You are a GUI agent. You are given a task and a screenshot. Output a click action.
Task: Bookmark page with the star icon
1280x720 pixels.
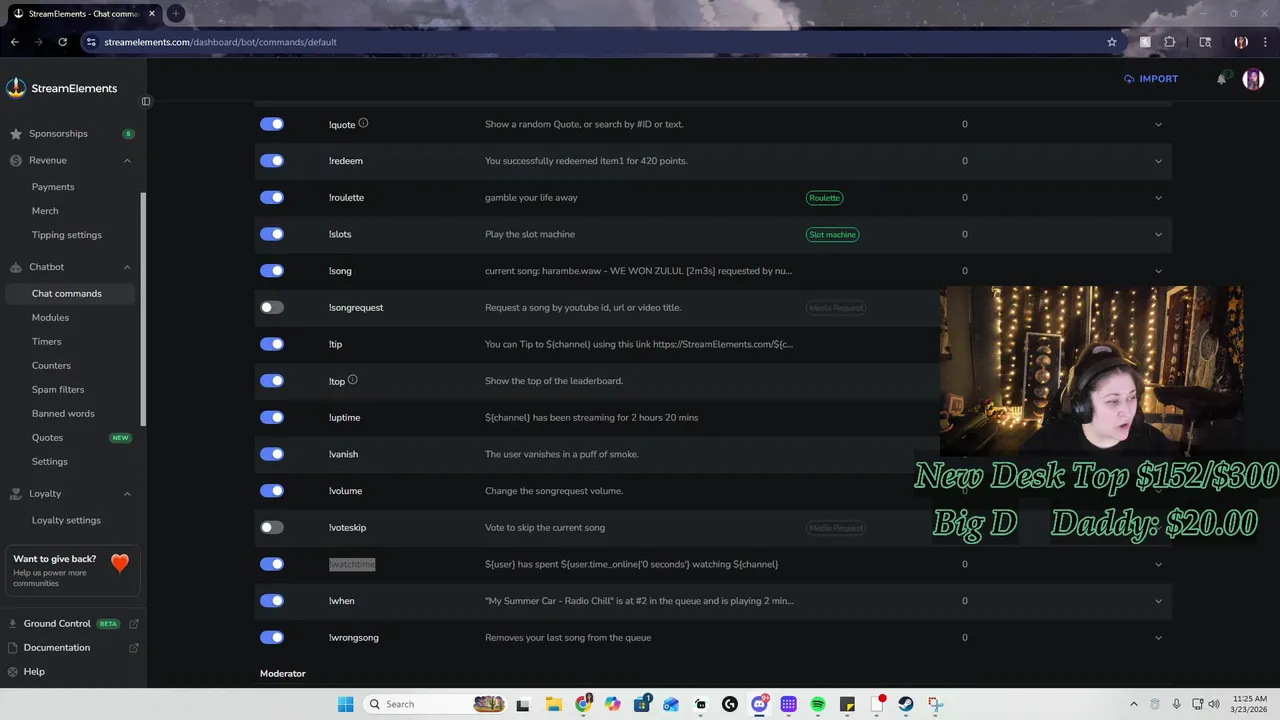coord(1112,42)
